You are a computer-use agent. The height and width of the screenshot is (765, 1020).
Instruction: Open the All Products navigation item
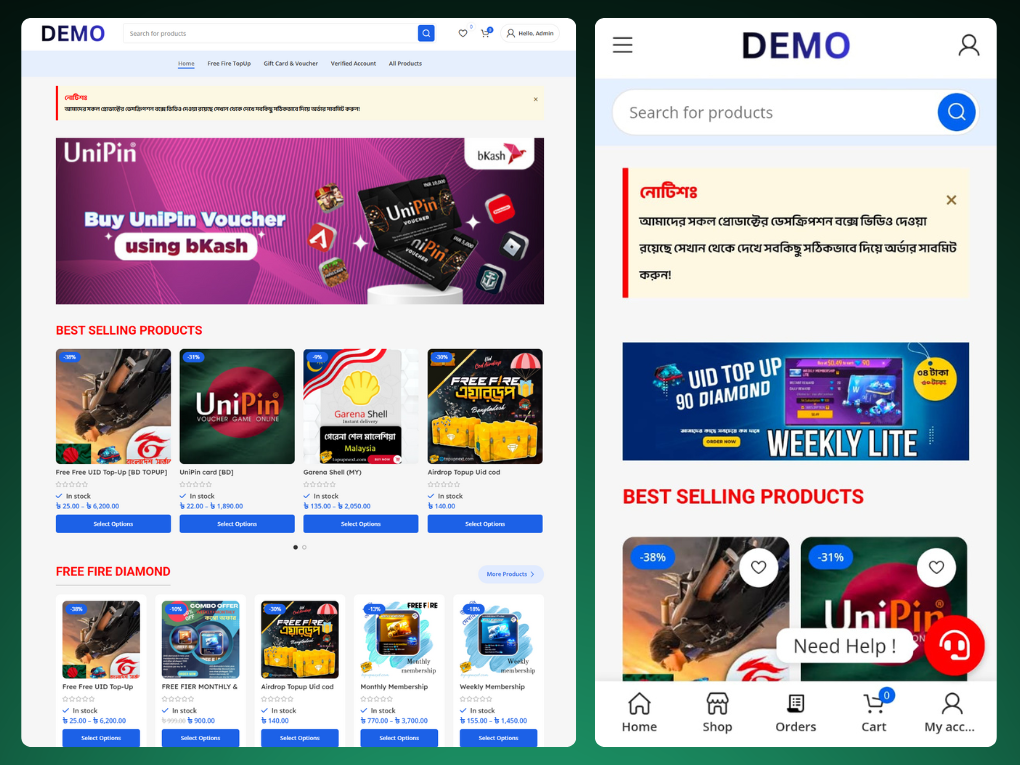[405, 63]
